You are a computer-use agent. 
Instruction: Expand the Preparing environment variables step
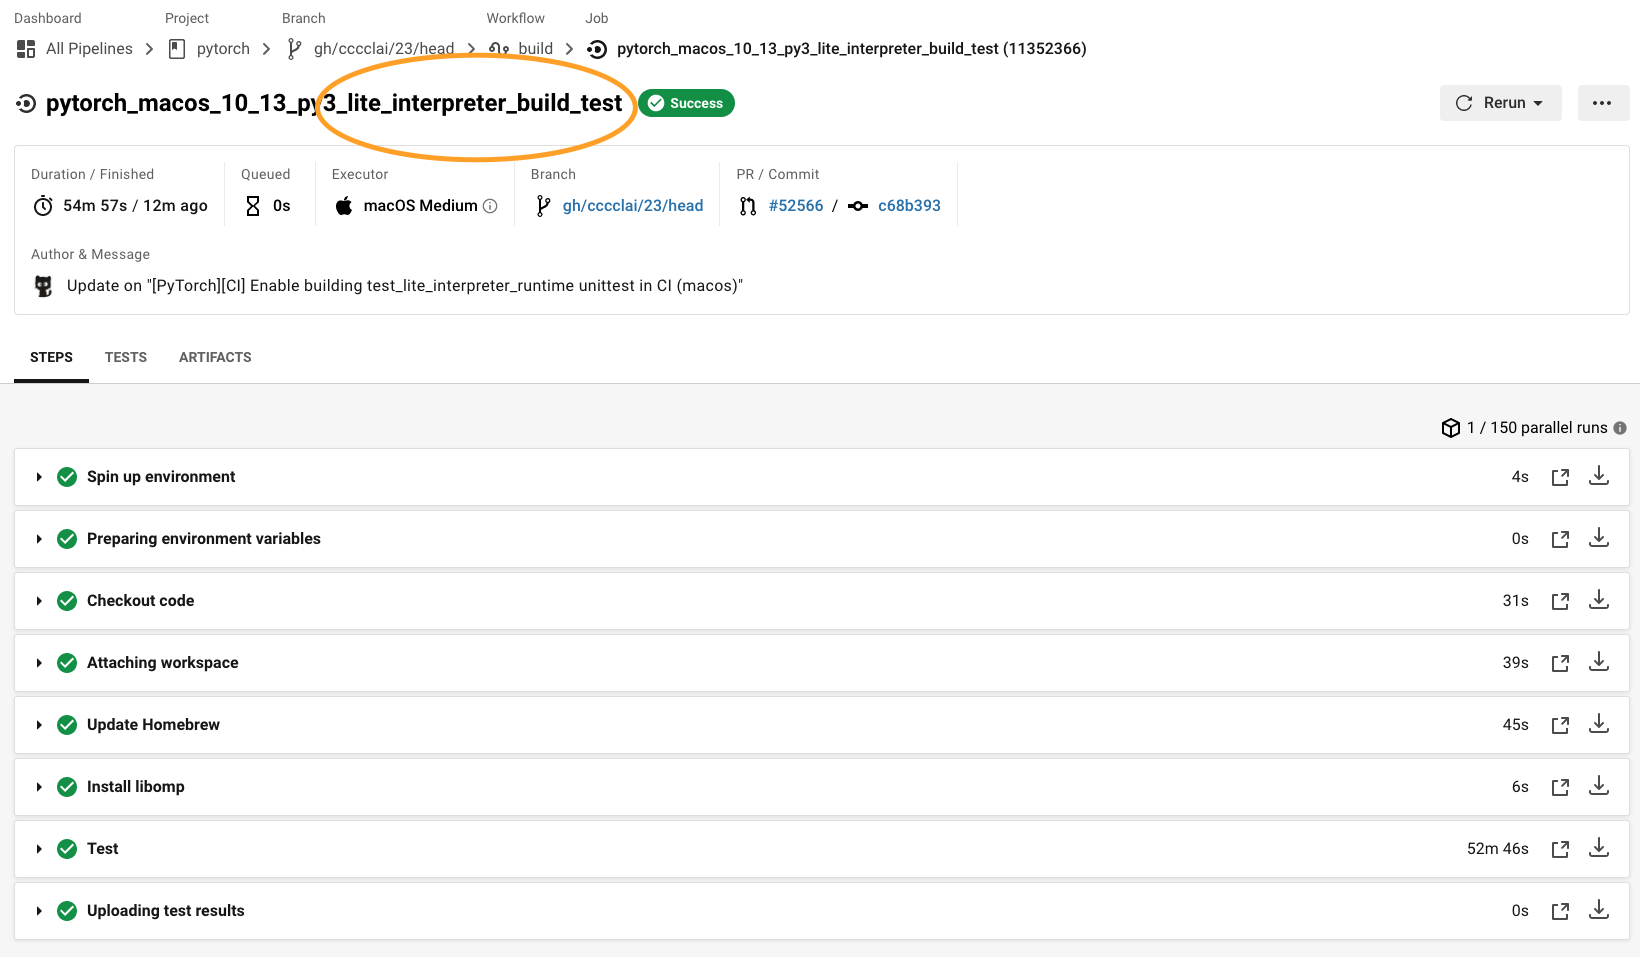pyautogui.click(x=39, y=539)
